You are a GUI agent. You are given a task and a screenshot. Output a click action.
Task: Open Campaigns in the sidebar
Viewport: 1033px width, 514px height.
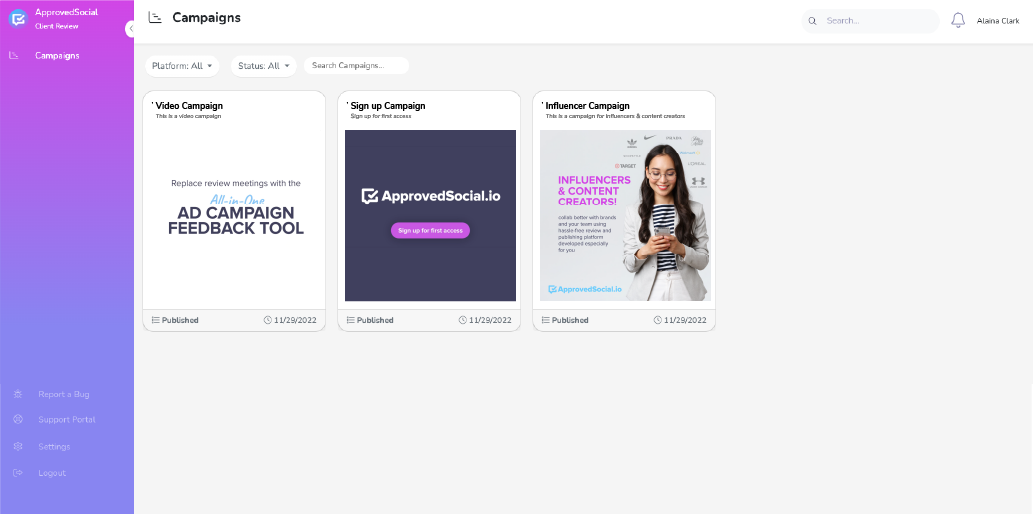point(57,56)
